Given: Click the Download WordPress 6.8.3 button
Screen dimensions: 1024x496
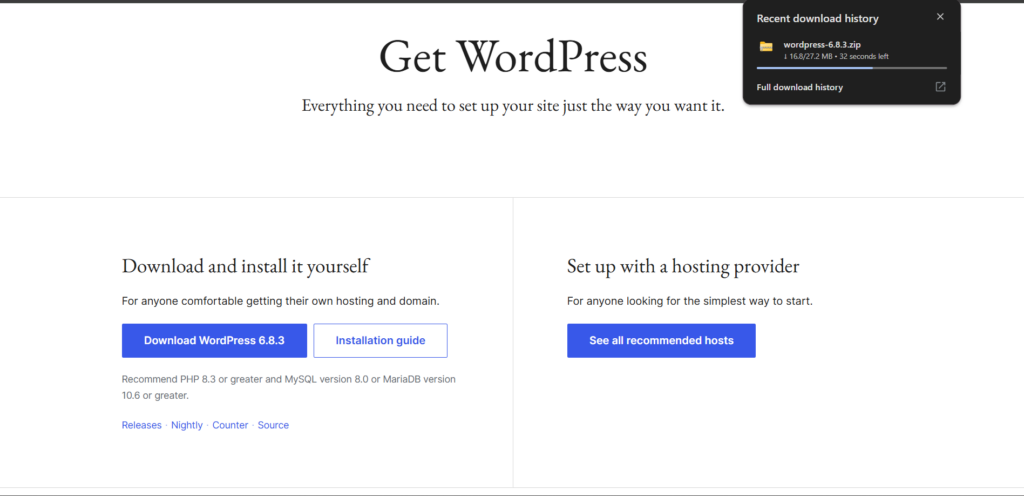Looking at the screenshot, I should coord(214,340).
